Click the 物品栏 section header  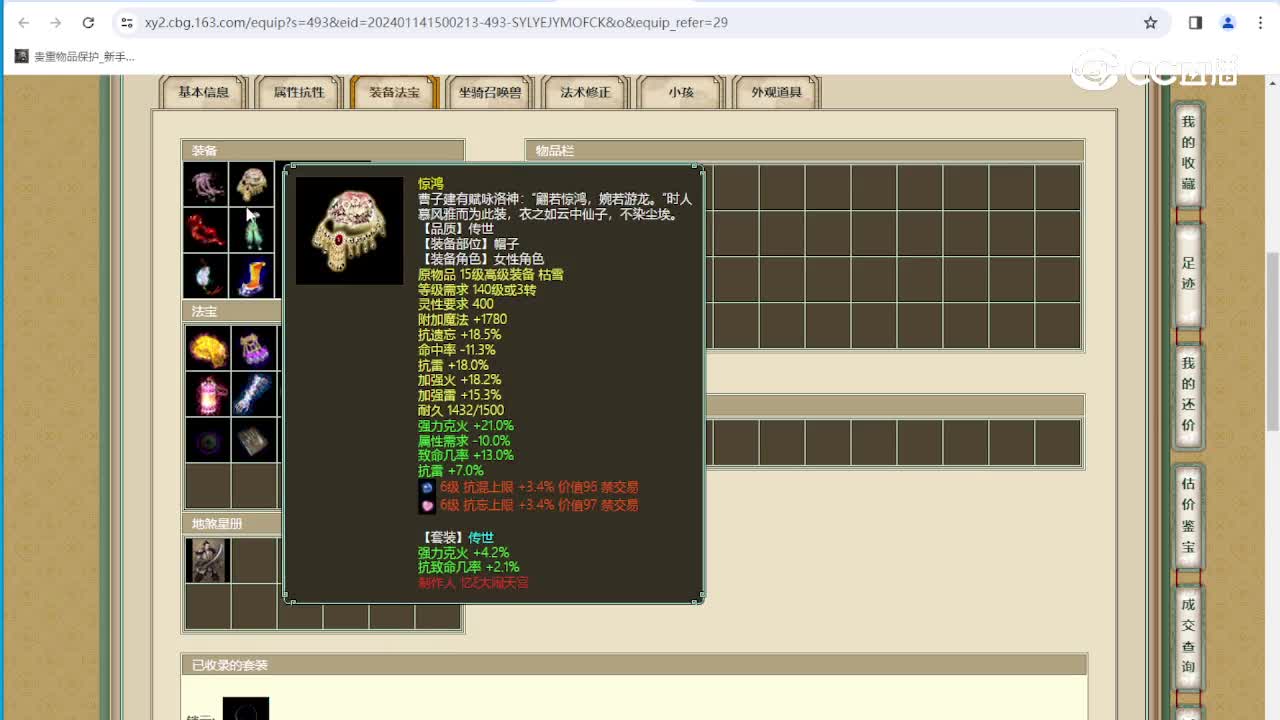[805, 151]
